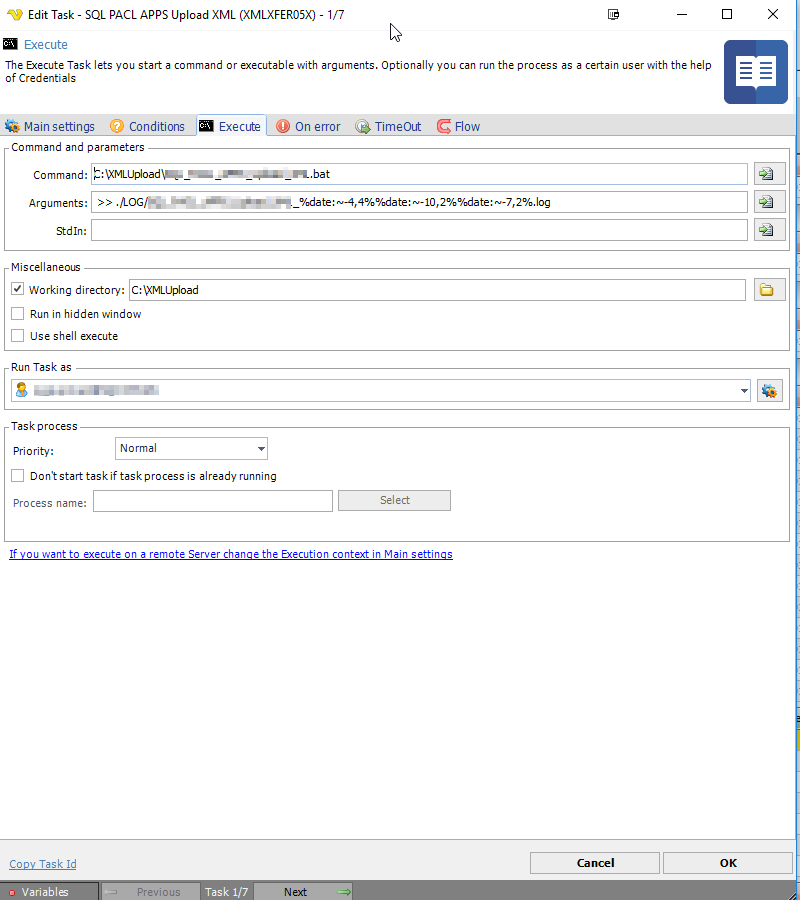Uncheck the Working directory checkbox

[x=17, y=290]
